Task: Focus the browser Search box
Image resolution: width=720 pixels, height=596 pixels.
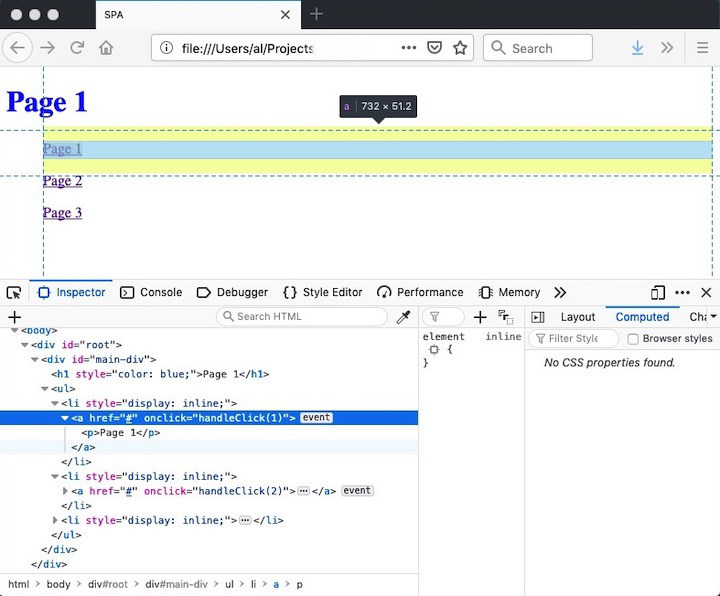Action: [538, 48]
